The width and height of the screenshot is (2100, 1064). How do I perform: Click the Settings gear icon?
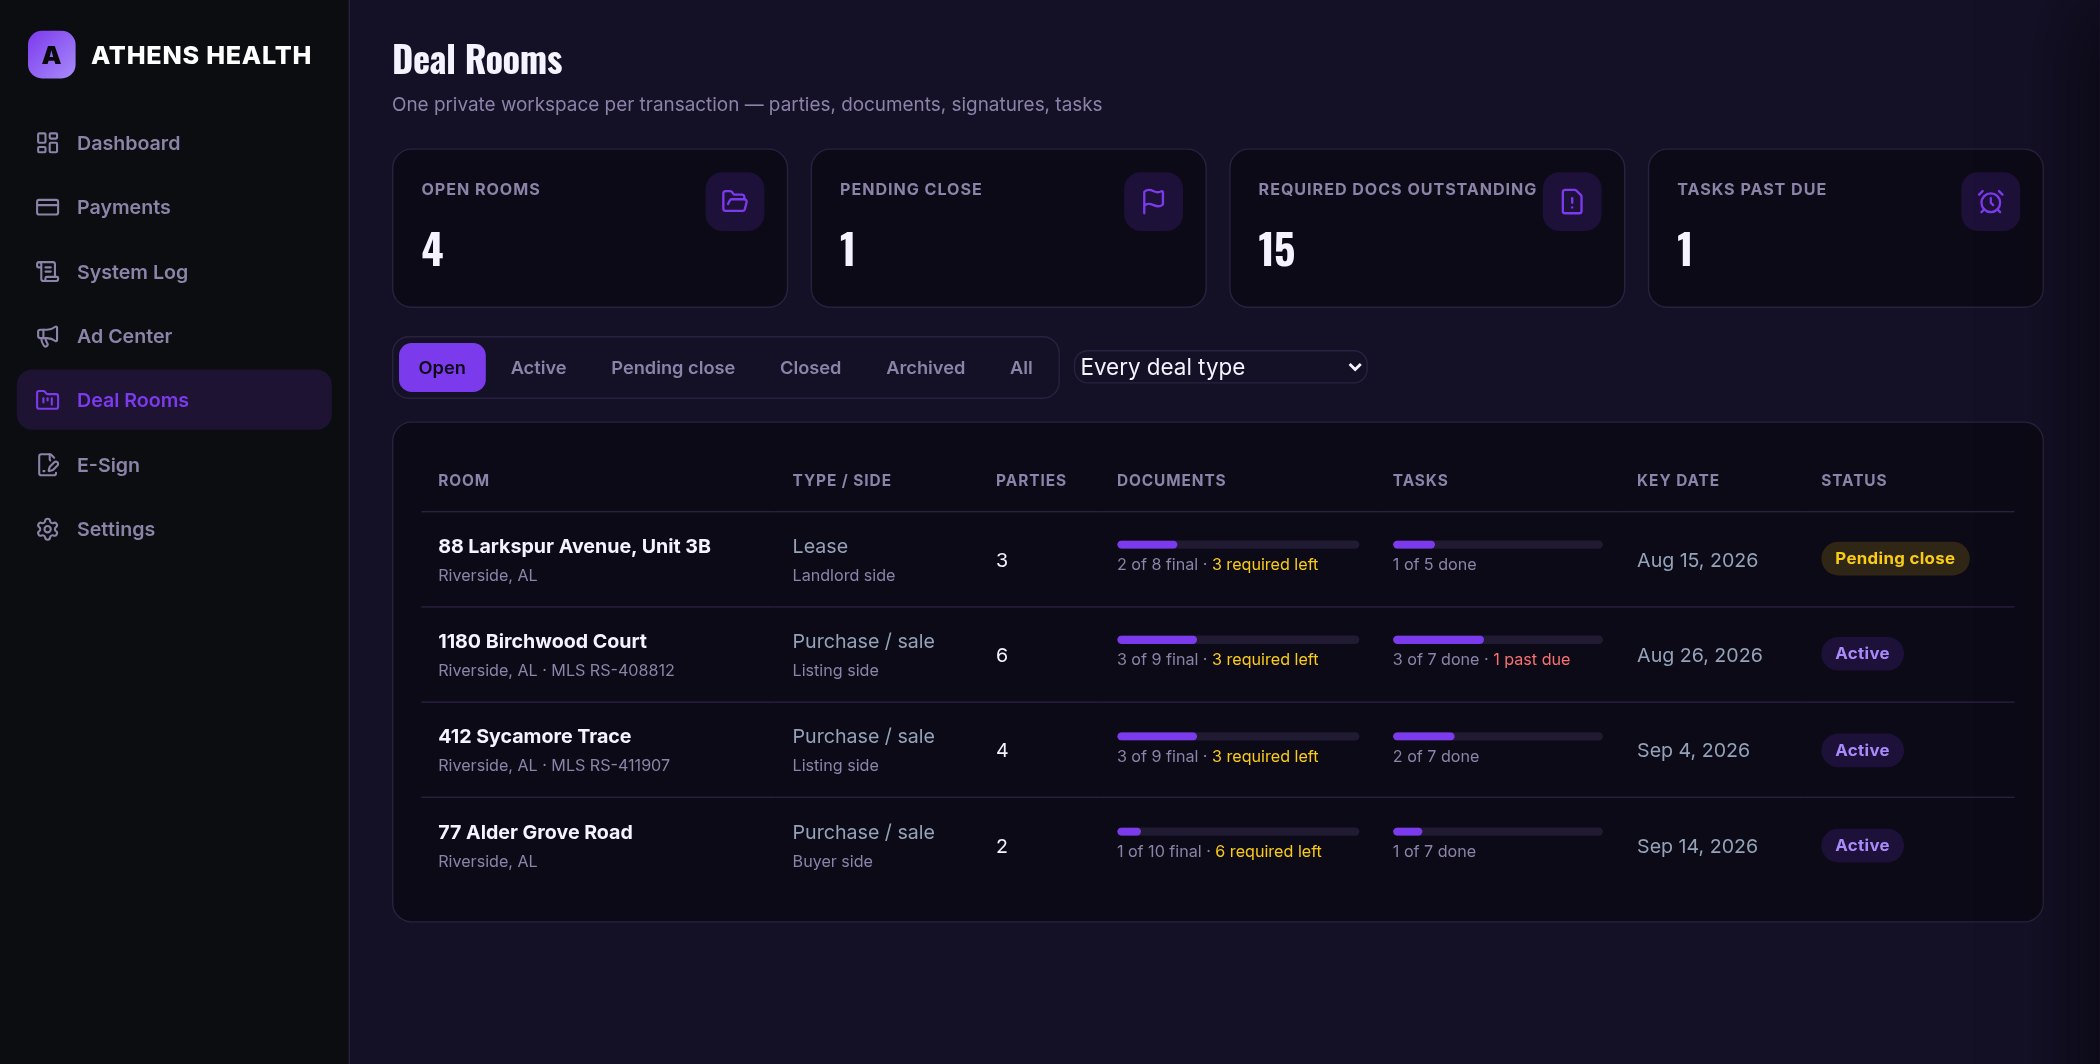(x=47, y=529)
